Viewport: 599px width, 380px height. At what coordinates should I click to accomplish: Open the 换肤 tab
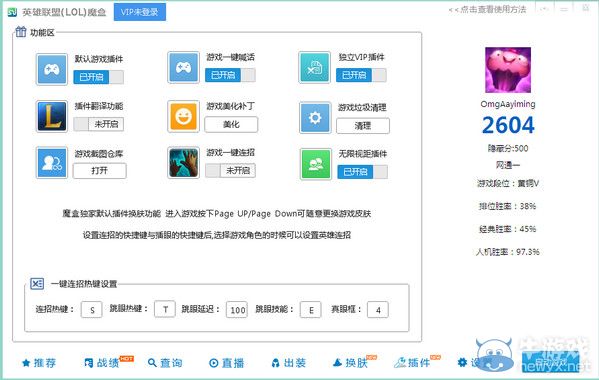(x=350, y=363)
